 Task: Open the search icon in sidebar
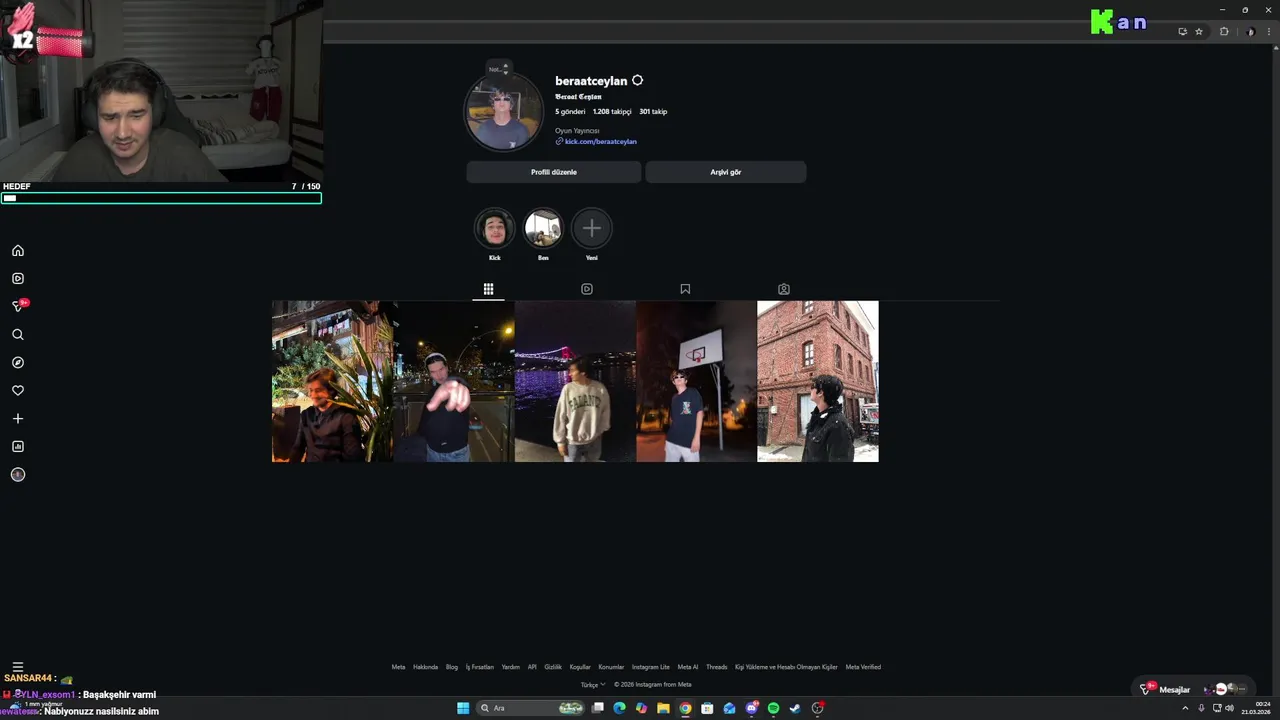18,335
